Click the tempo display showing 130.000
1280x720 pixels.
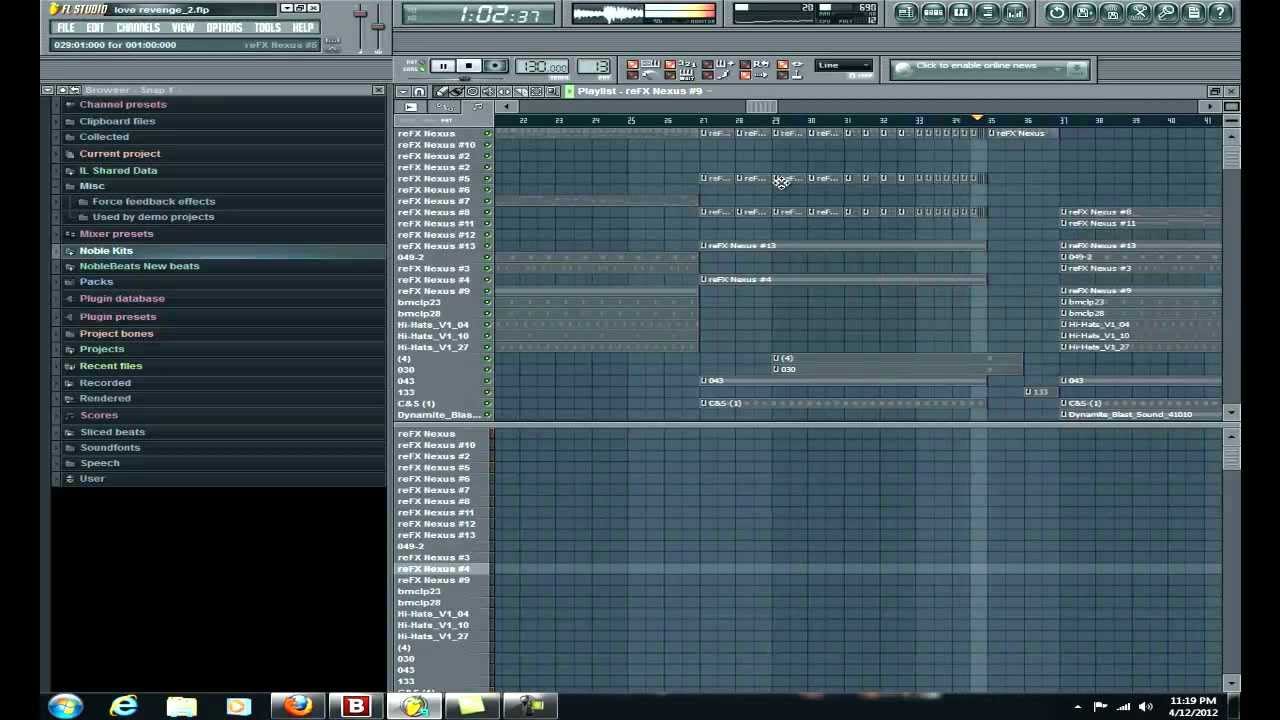click(x=543, y=66)
